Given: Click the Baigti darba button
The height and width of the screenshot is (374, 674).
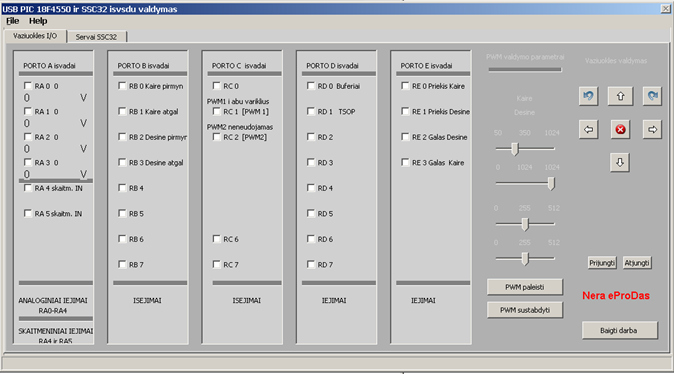Looking at the screenshot, I should point(619,330).
